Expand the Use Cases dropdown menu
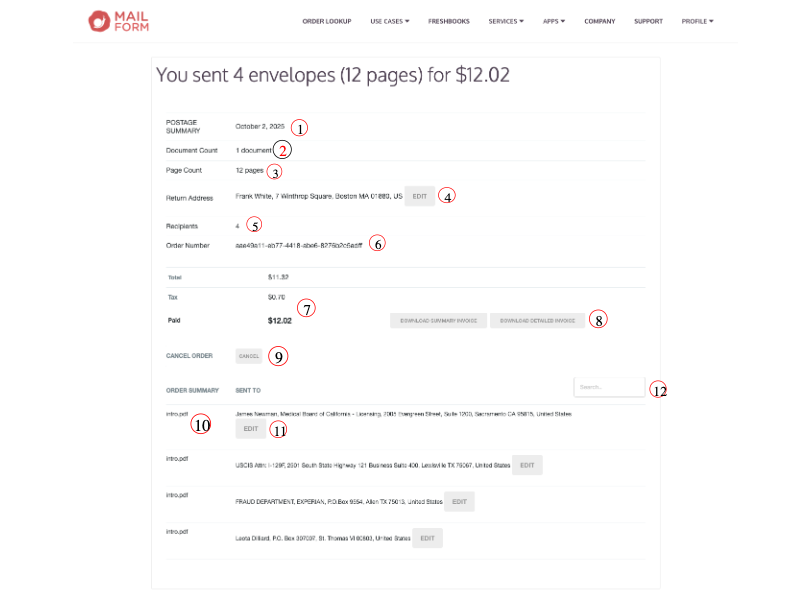This screenshot has width=811, height=600. click(x=389, y=21)
